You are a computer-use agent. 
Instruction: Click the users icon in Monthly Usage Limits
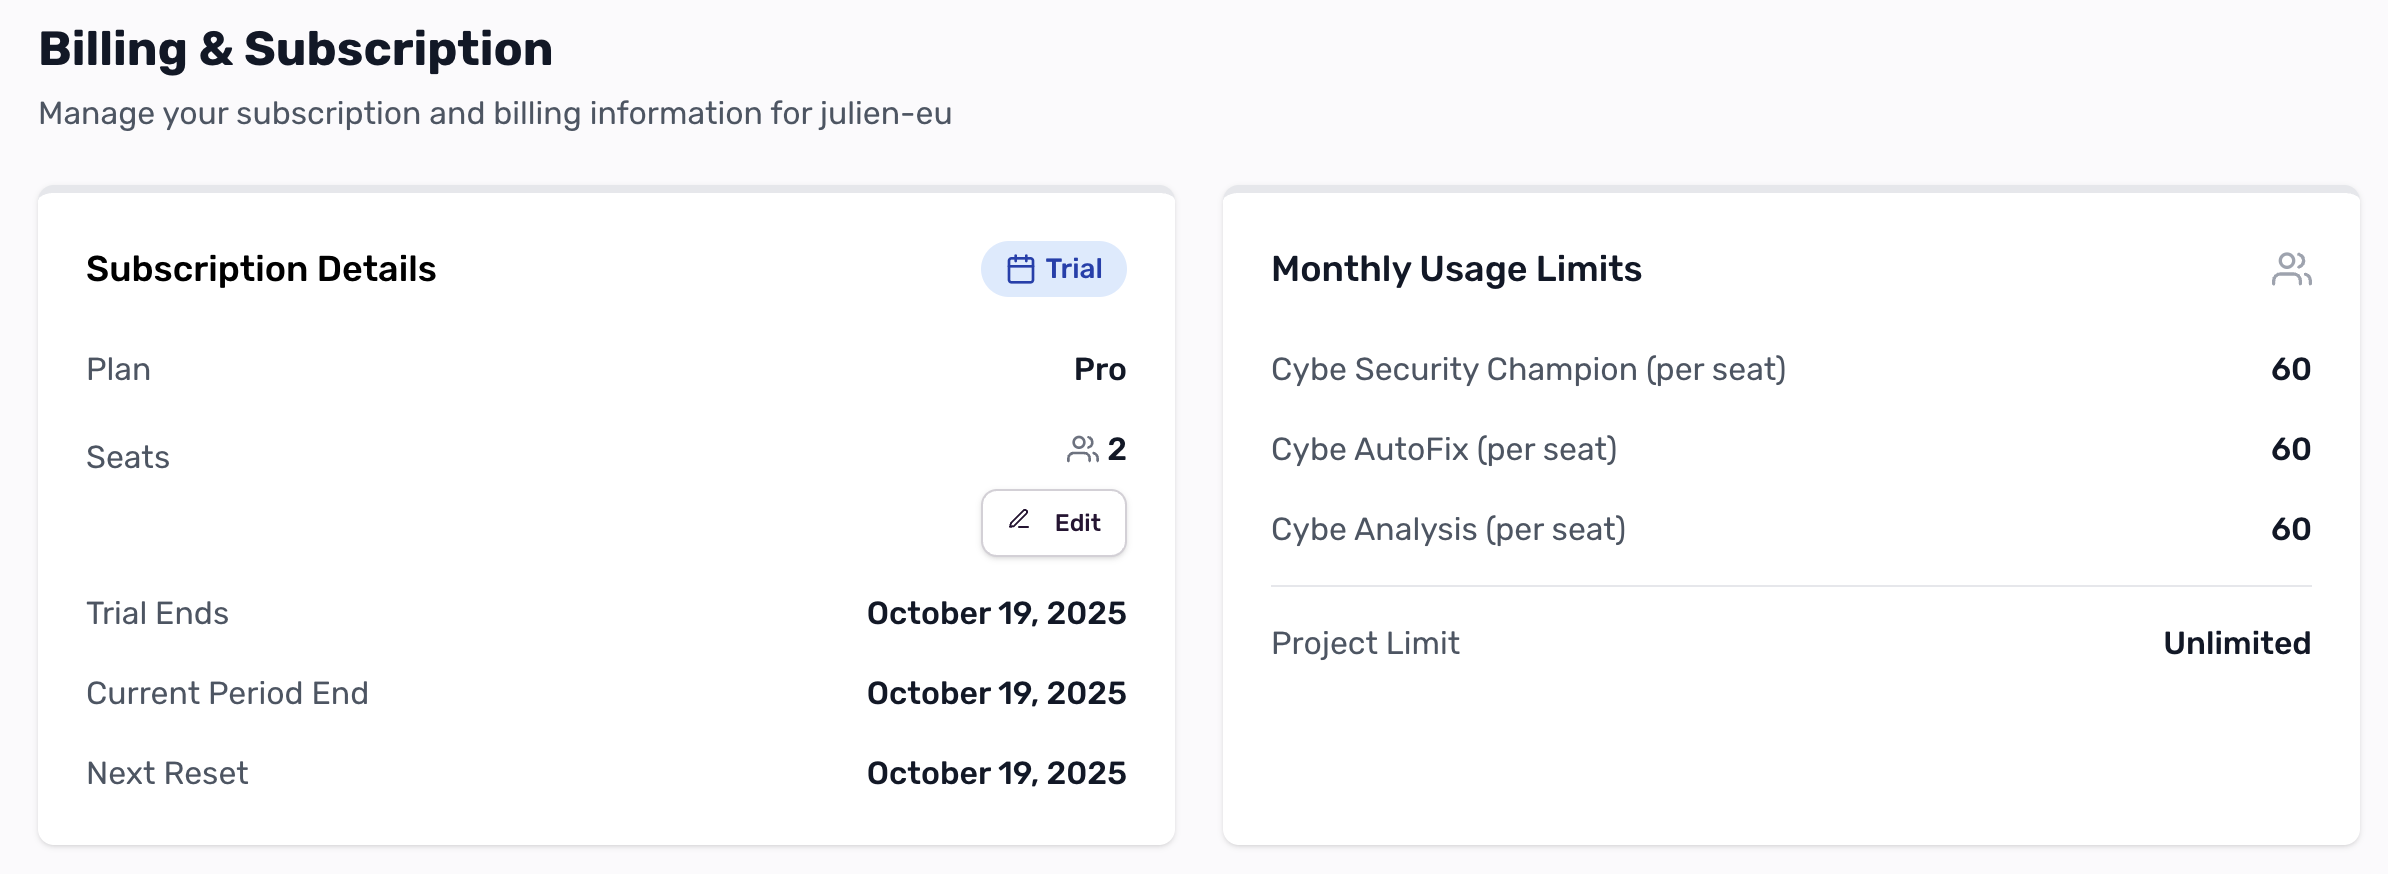point(2291,269)
